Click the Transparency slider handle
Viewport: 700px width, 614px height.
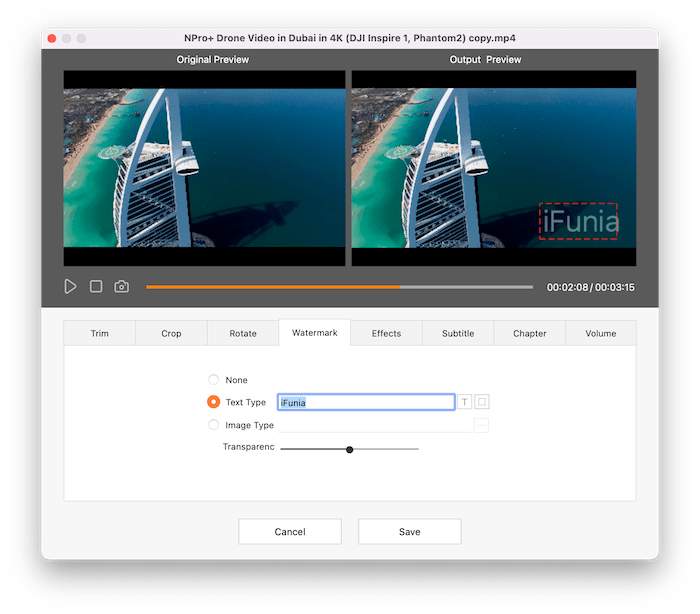350,449
